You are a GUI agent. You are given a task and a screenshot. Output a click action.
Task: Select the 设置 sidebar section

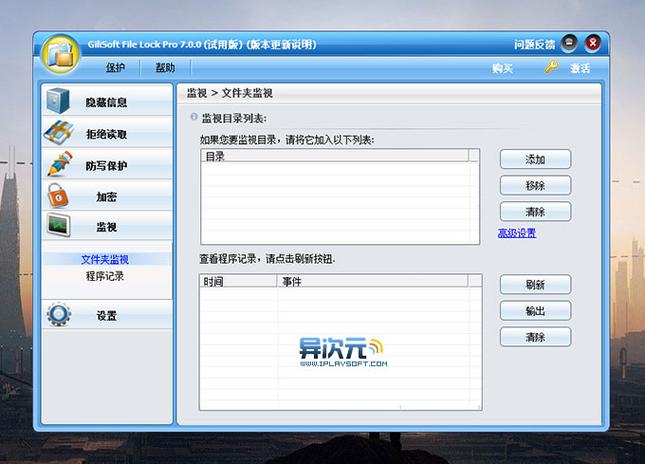click(107, 315)
